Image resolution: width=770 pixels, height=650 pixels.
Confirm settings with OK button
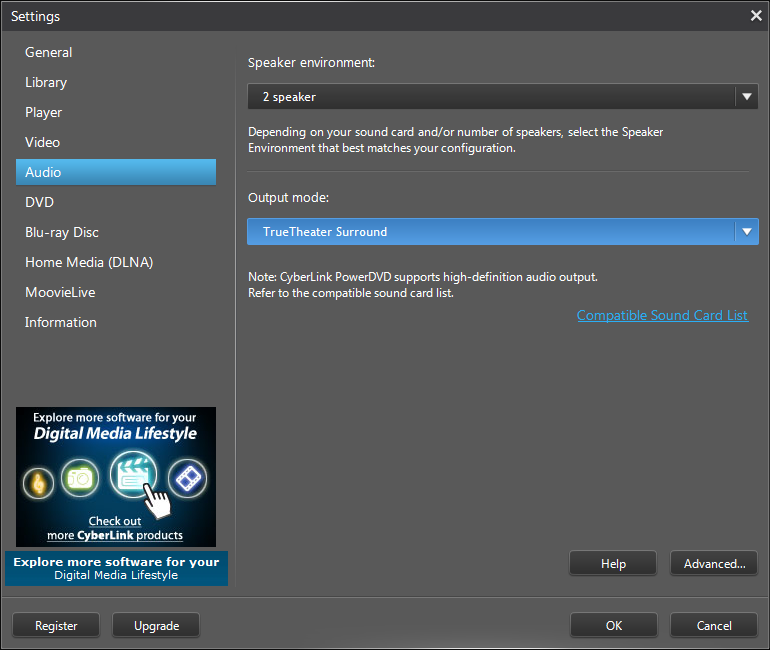click(x=614, y=626)
